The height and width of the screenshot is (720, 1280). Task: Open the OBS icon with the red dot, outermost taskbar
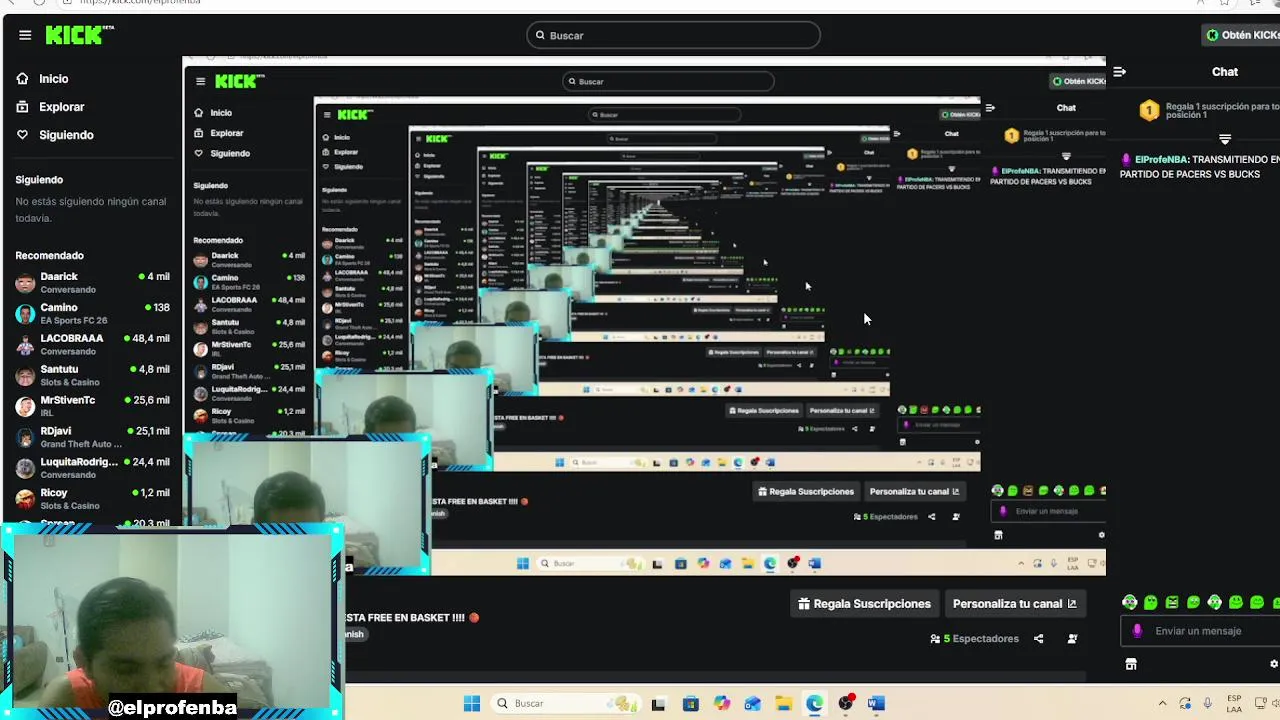(x=846, y=703)
